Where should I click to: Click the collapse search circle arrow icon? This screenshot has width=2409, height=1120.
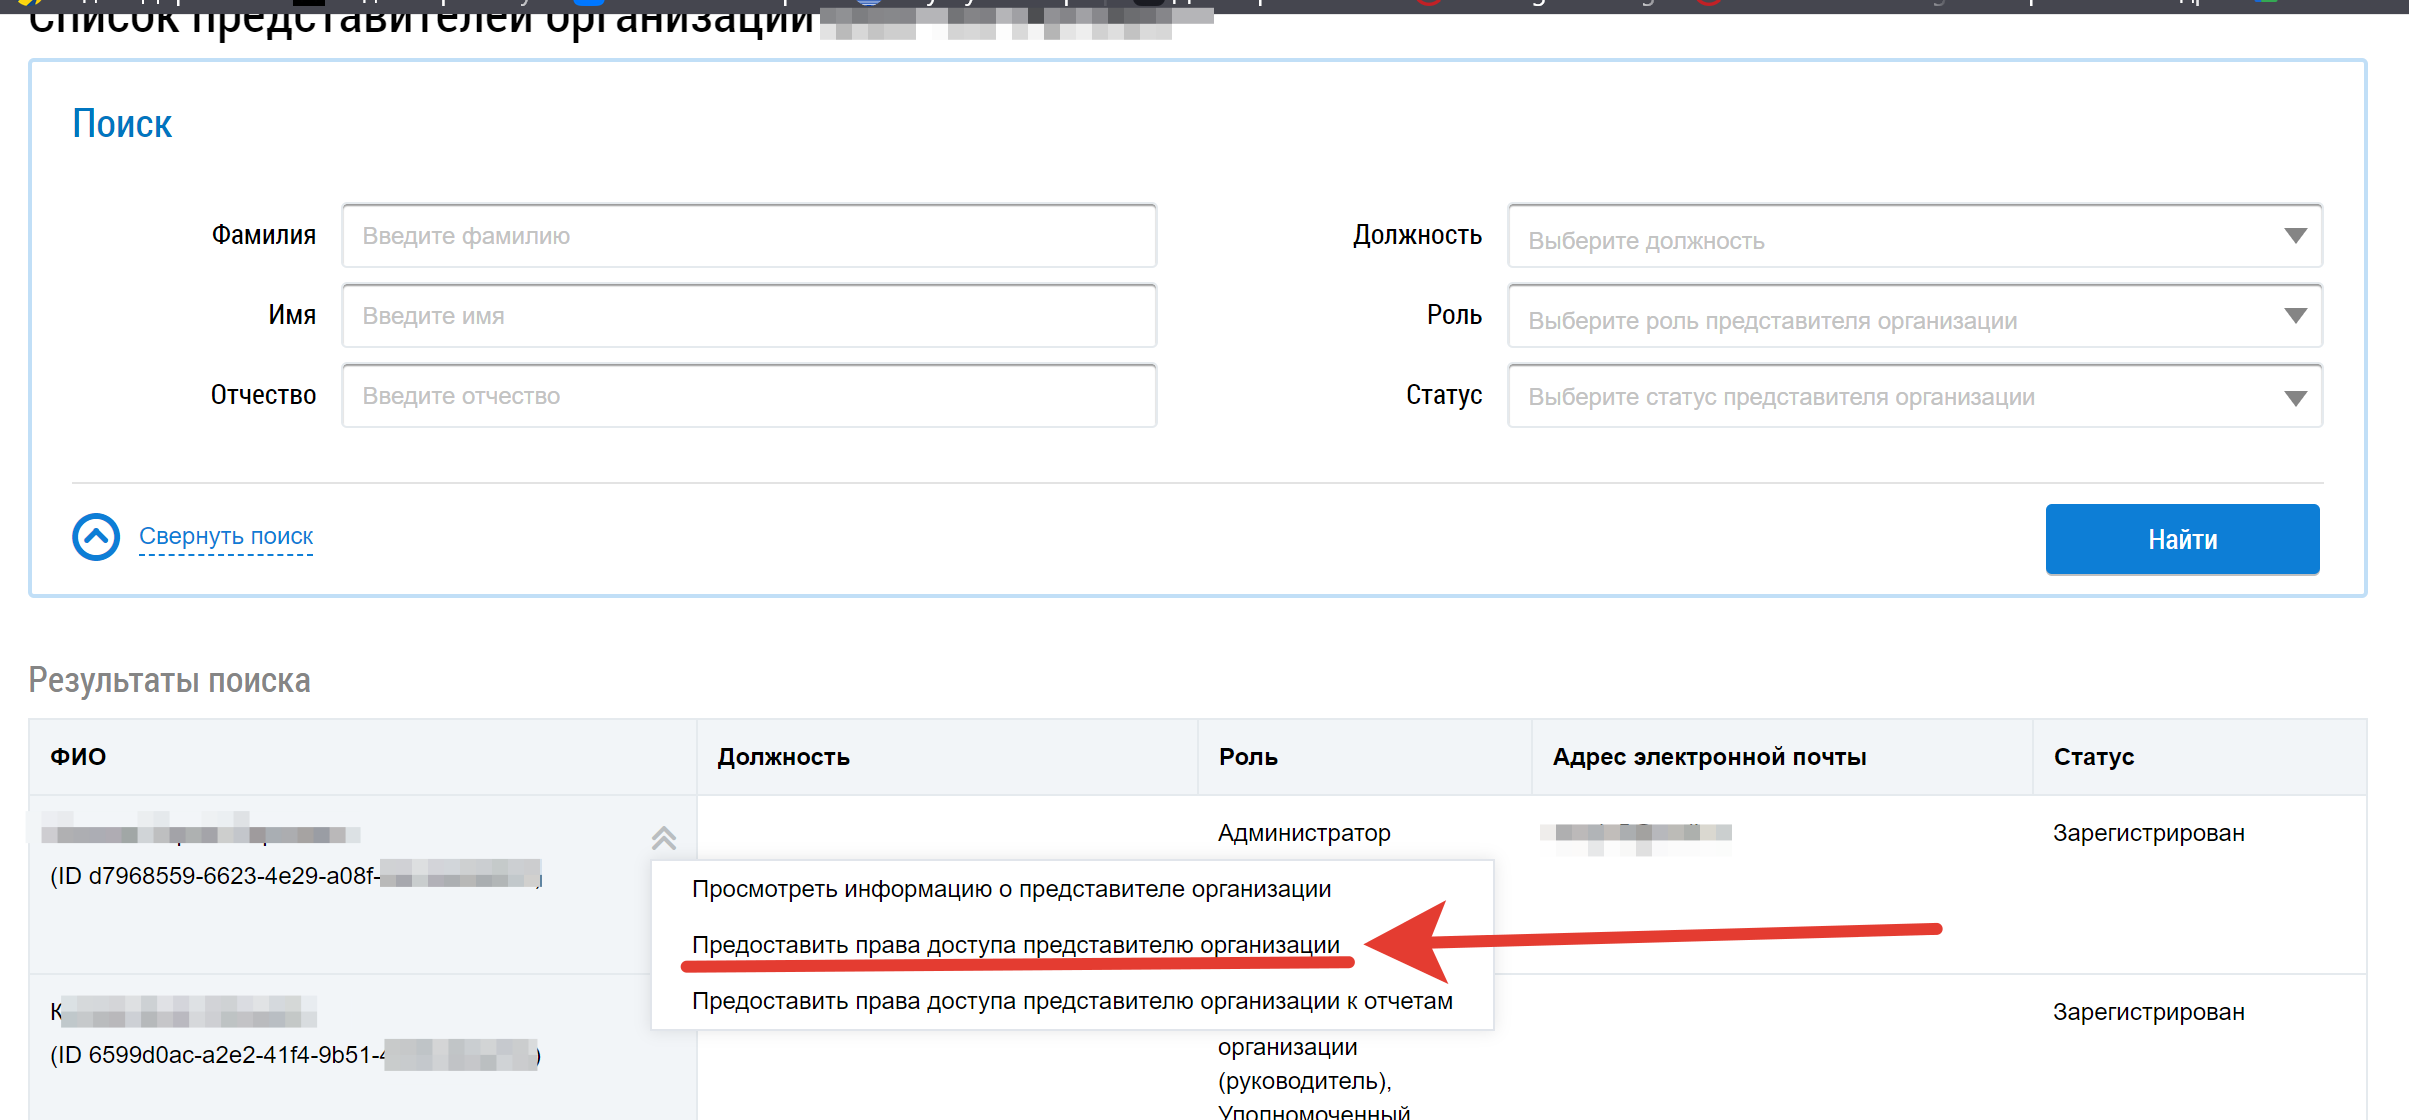pos(96,537)
